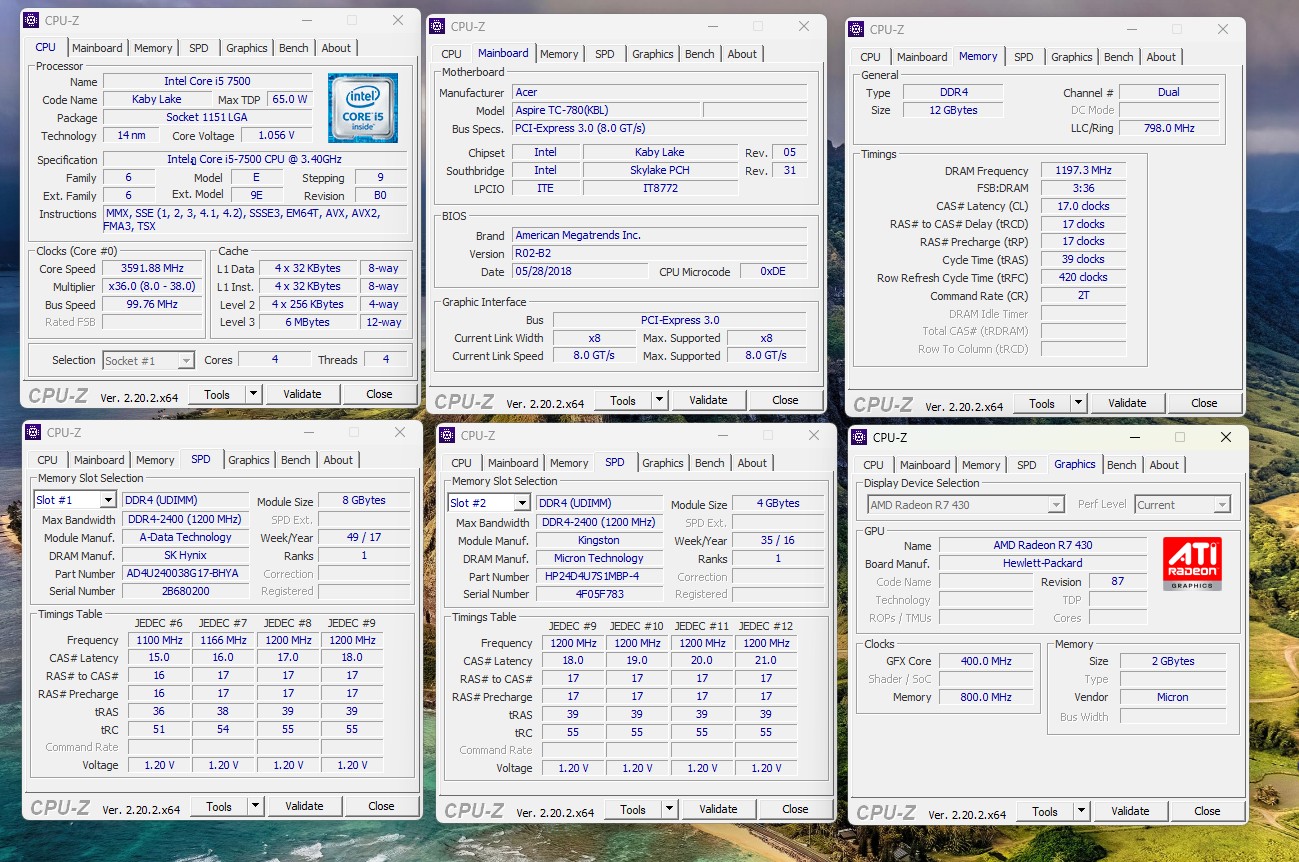Click the part number "AD4U240038G17-BHYA"
This screenshot has height=862, width=1299.
(186, 574)
